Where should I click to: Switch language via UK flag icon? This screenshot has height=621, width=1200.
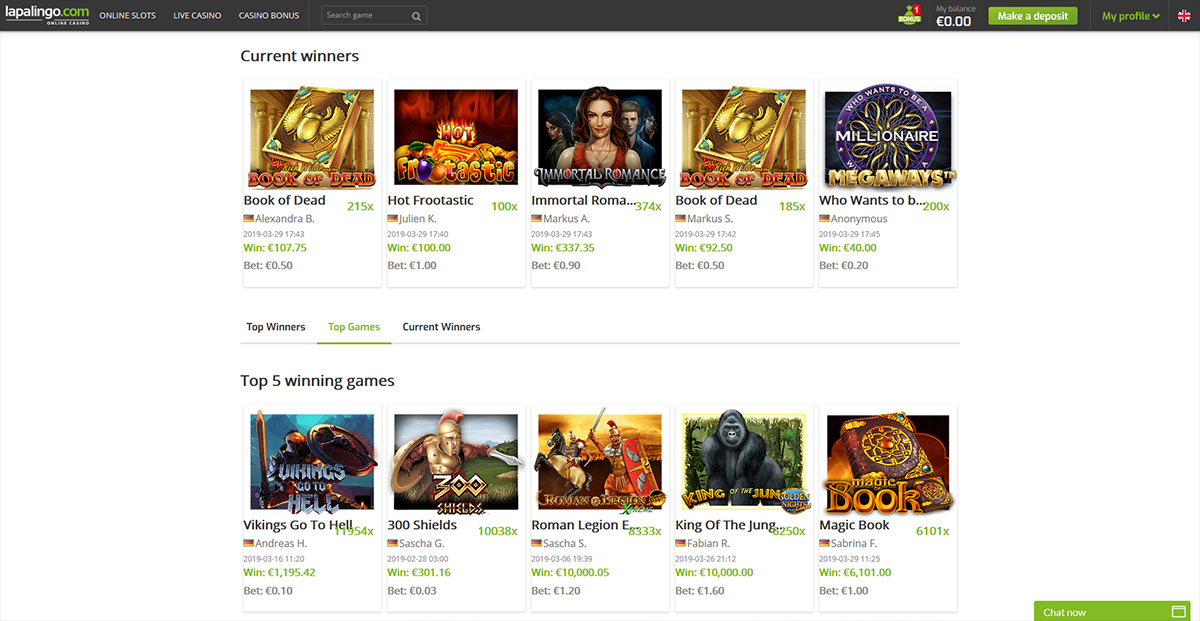[x=1184, y=16]
